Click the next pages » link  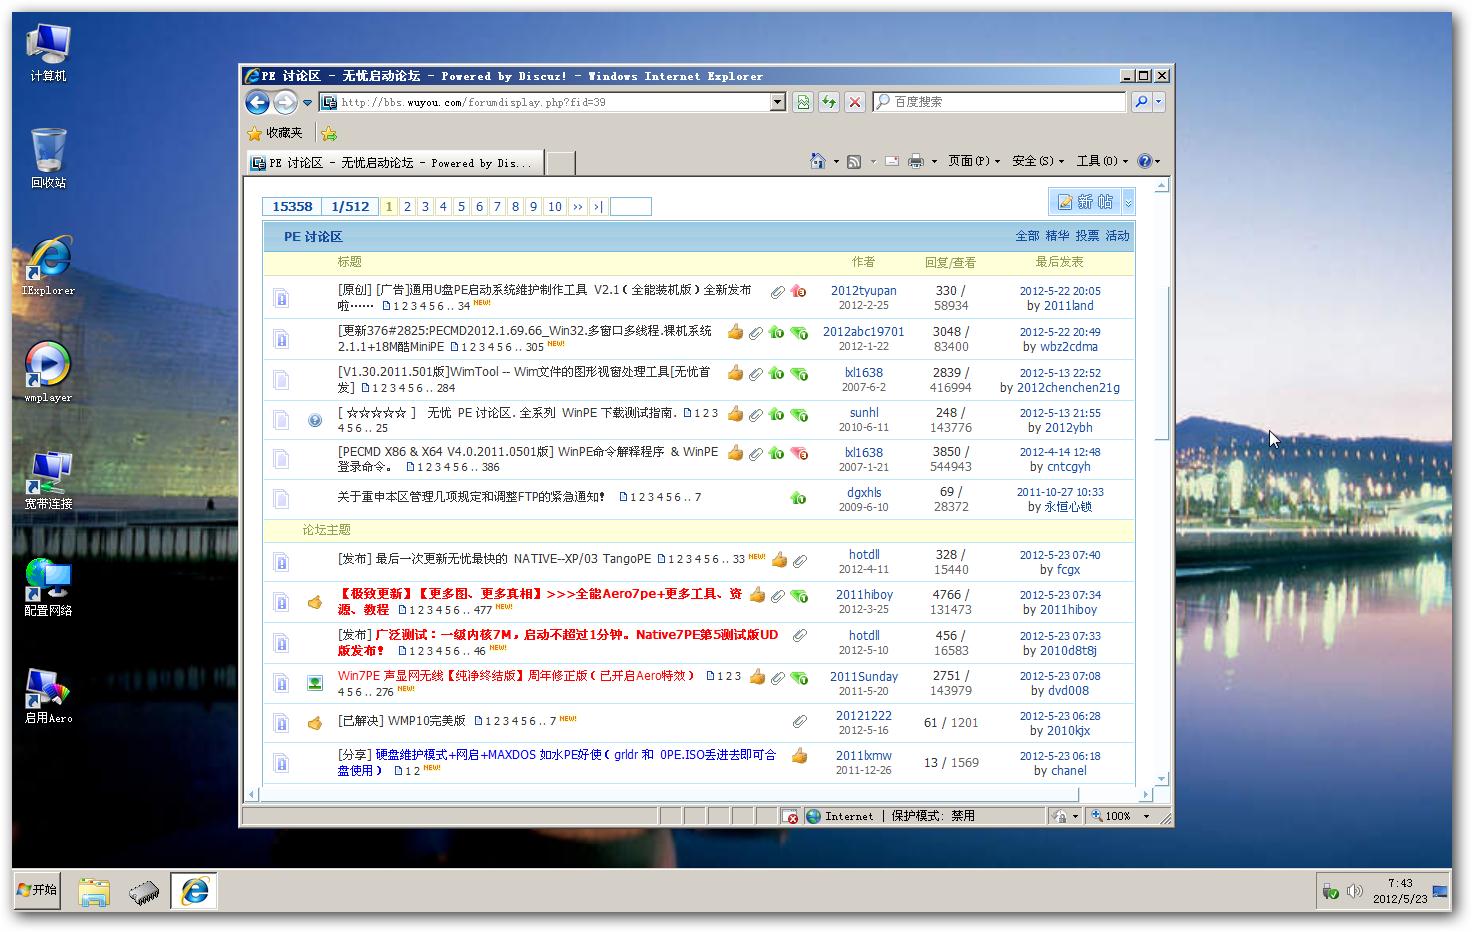click(577, 207)
